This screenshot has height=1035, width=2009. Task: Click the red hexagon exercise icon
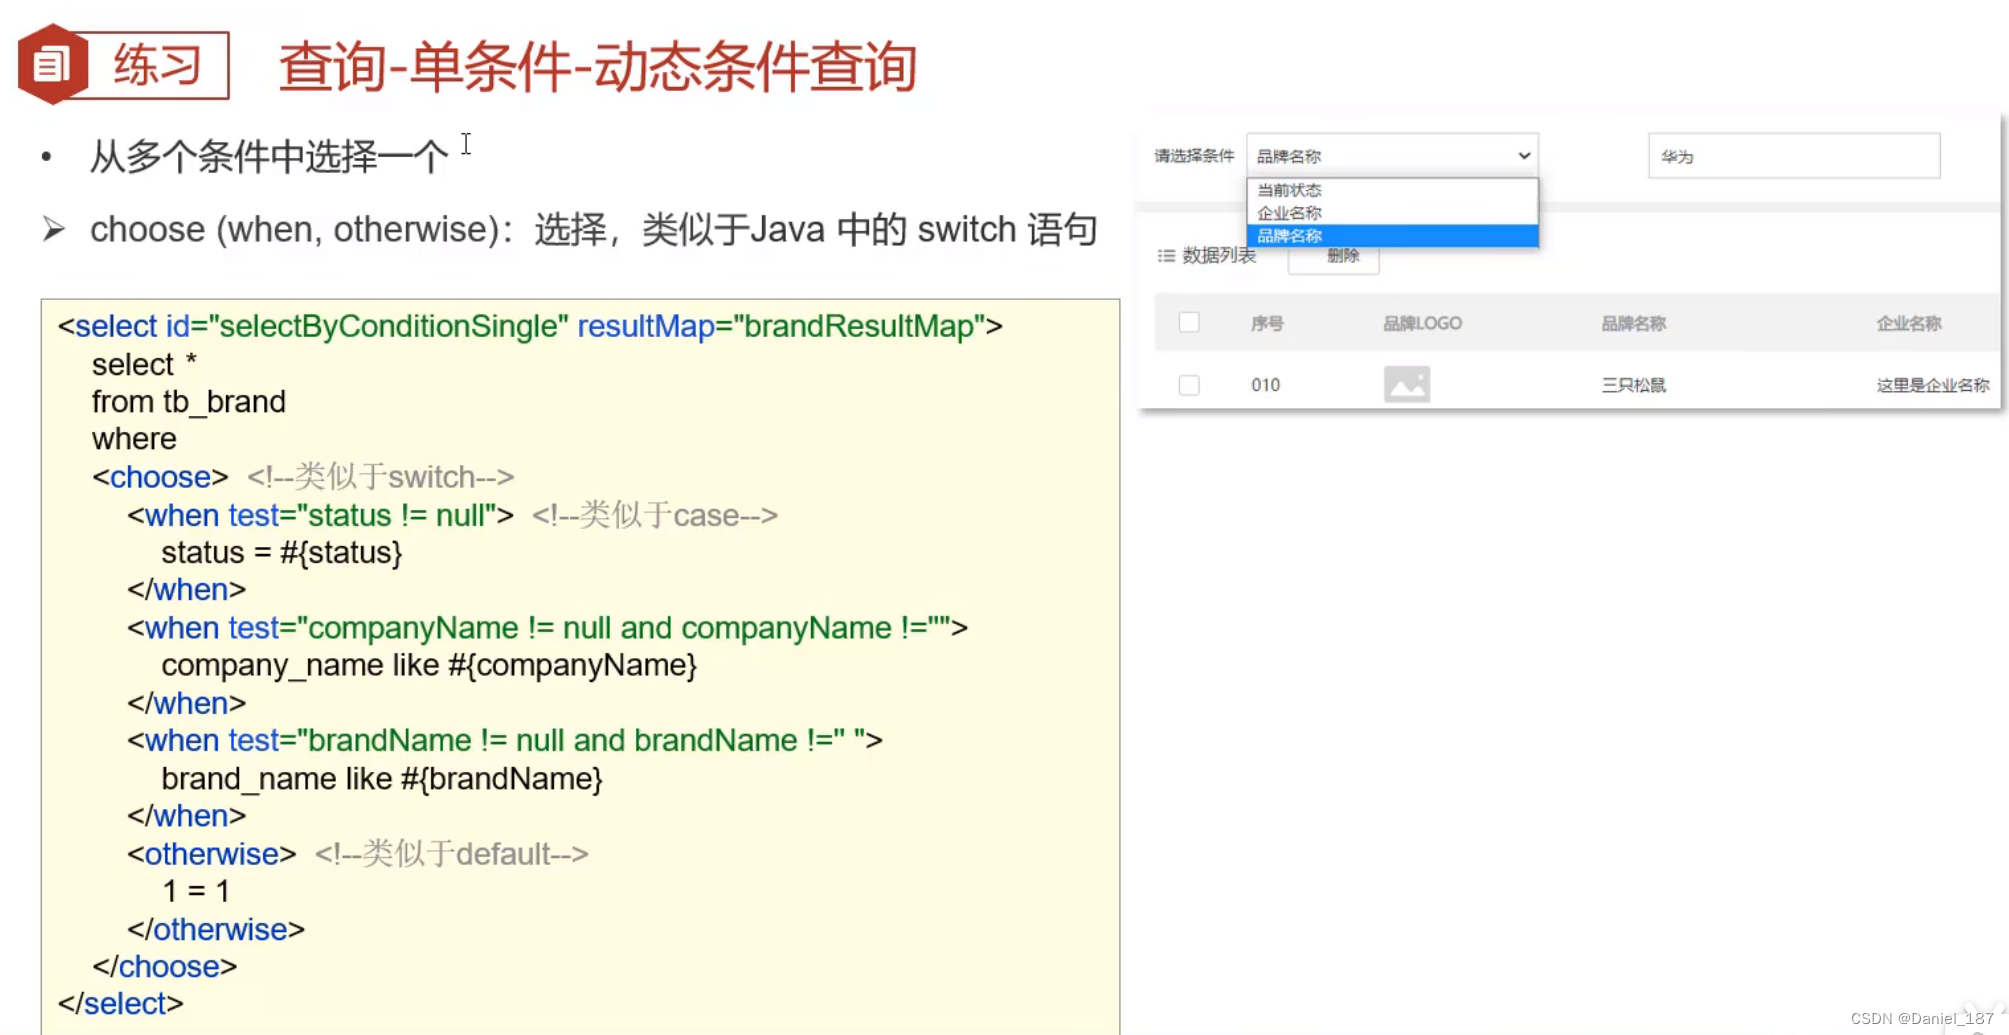click(53, 65)
